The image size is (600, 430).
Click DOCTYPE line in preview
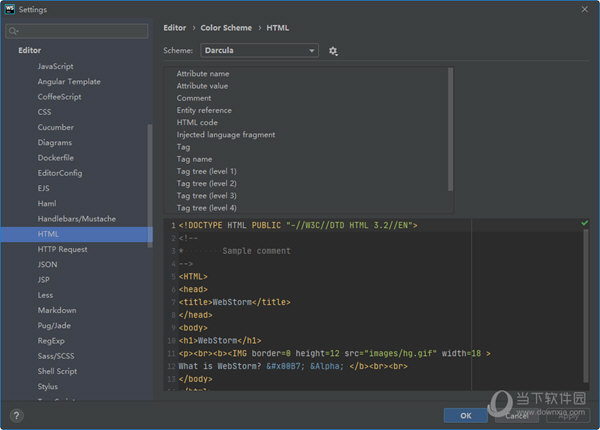(x=298, y=225)
